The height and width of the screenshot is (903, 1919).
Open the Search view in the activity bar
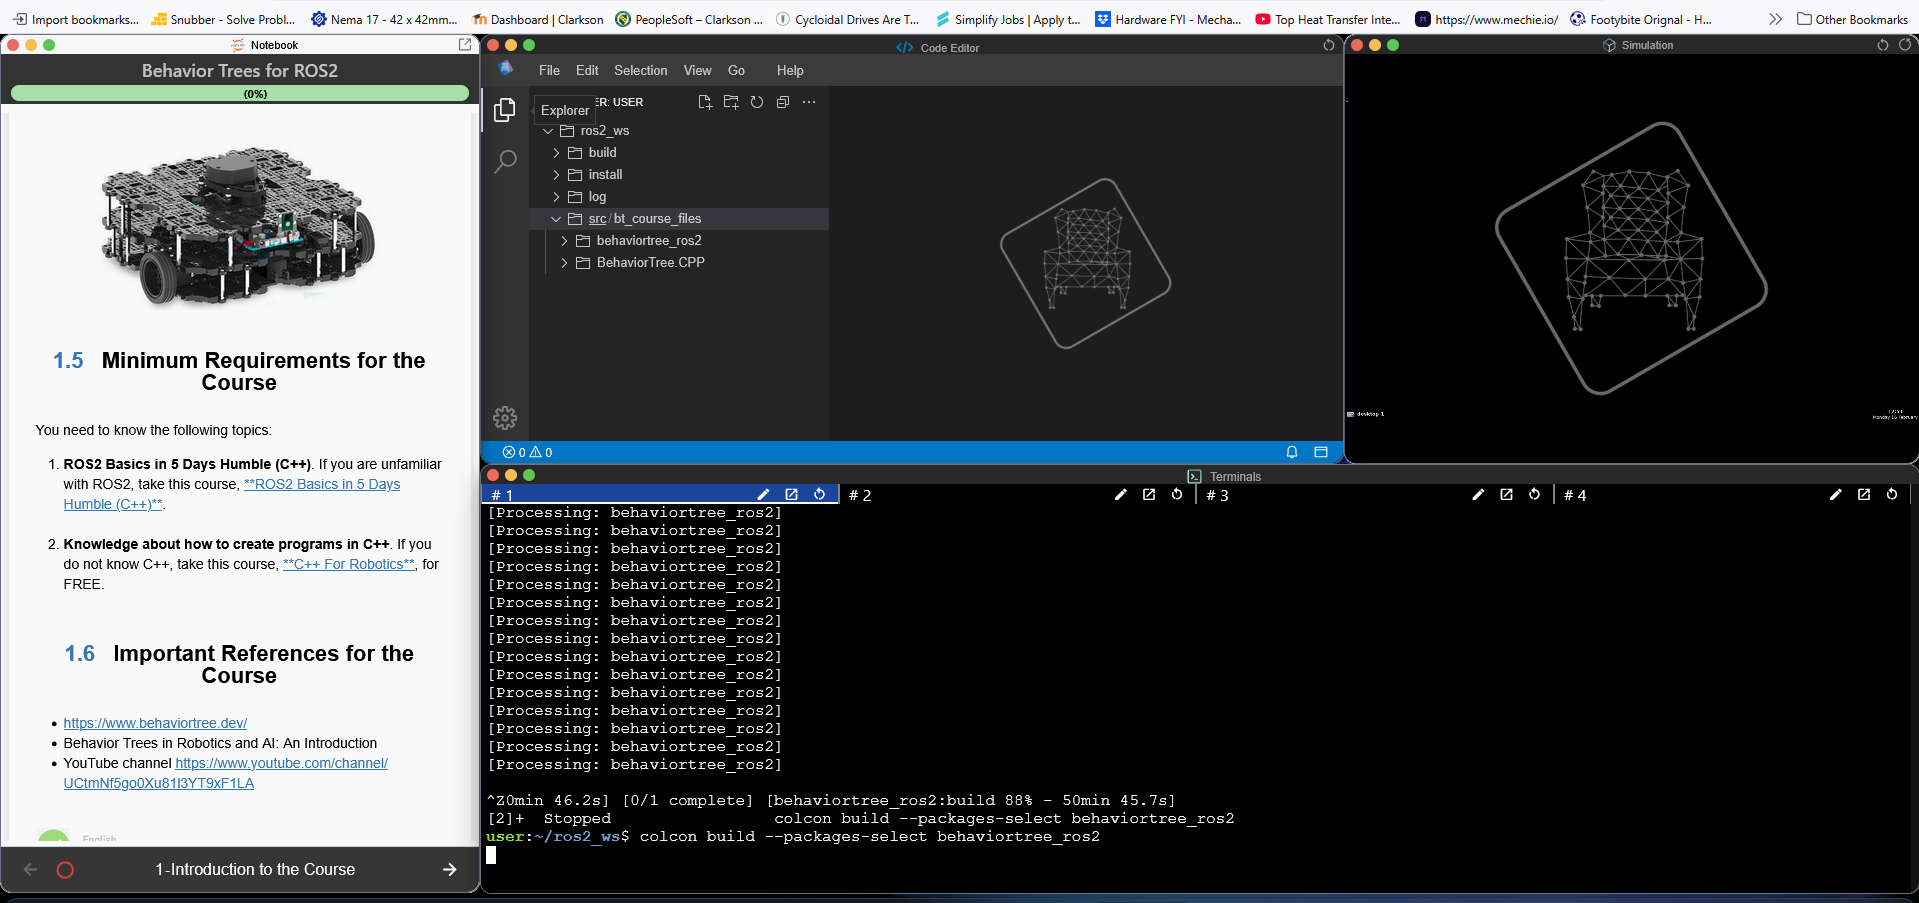coord(505,161)
